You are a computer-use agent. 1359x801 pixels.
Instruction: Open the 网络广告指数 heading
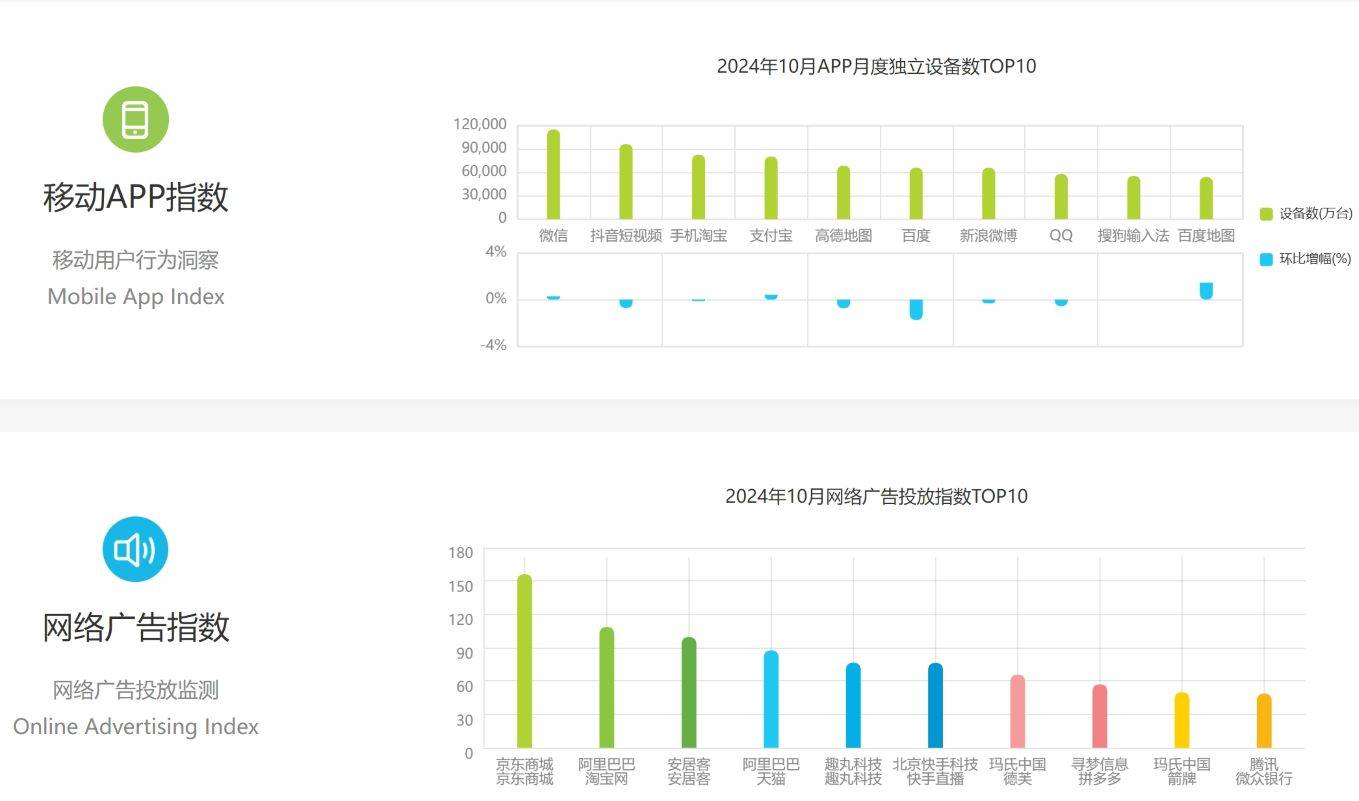(136, 627)
